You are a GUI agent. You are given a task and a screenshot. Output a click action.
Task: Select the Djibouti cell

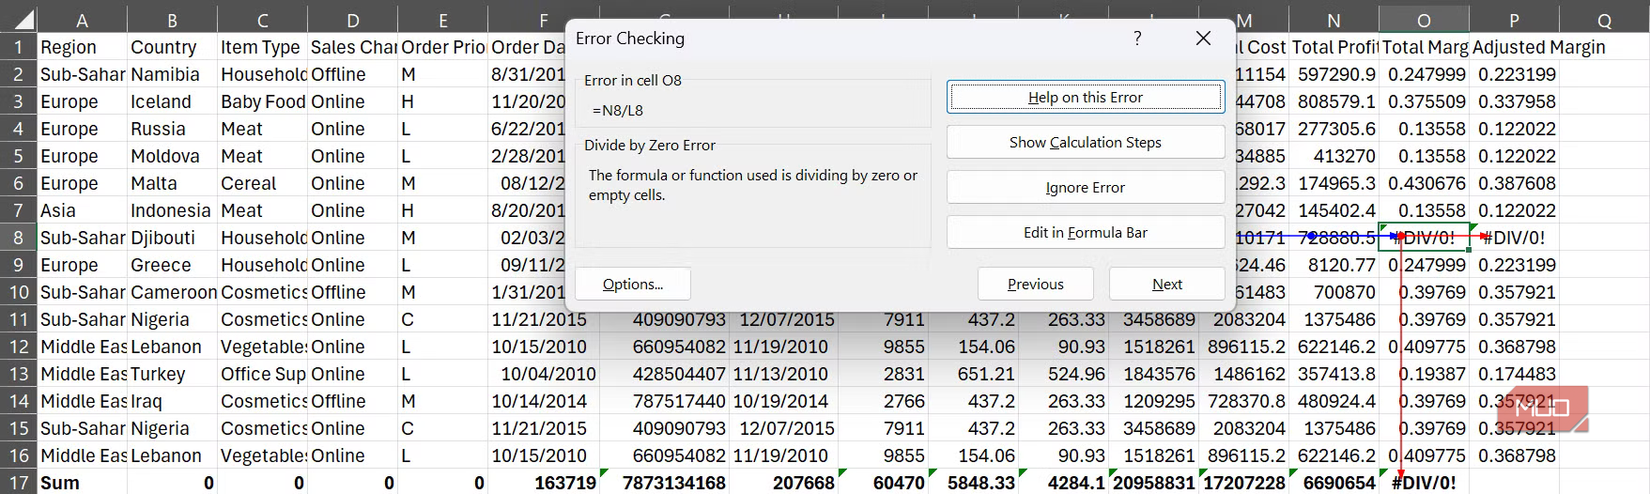[x=172, y=238]
